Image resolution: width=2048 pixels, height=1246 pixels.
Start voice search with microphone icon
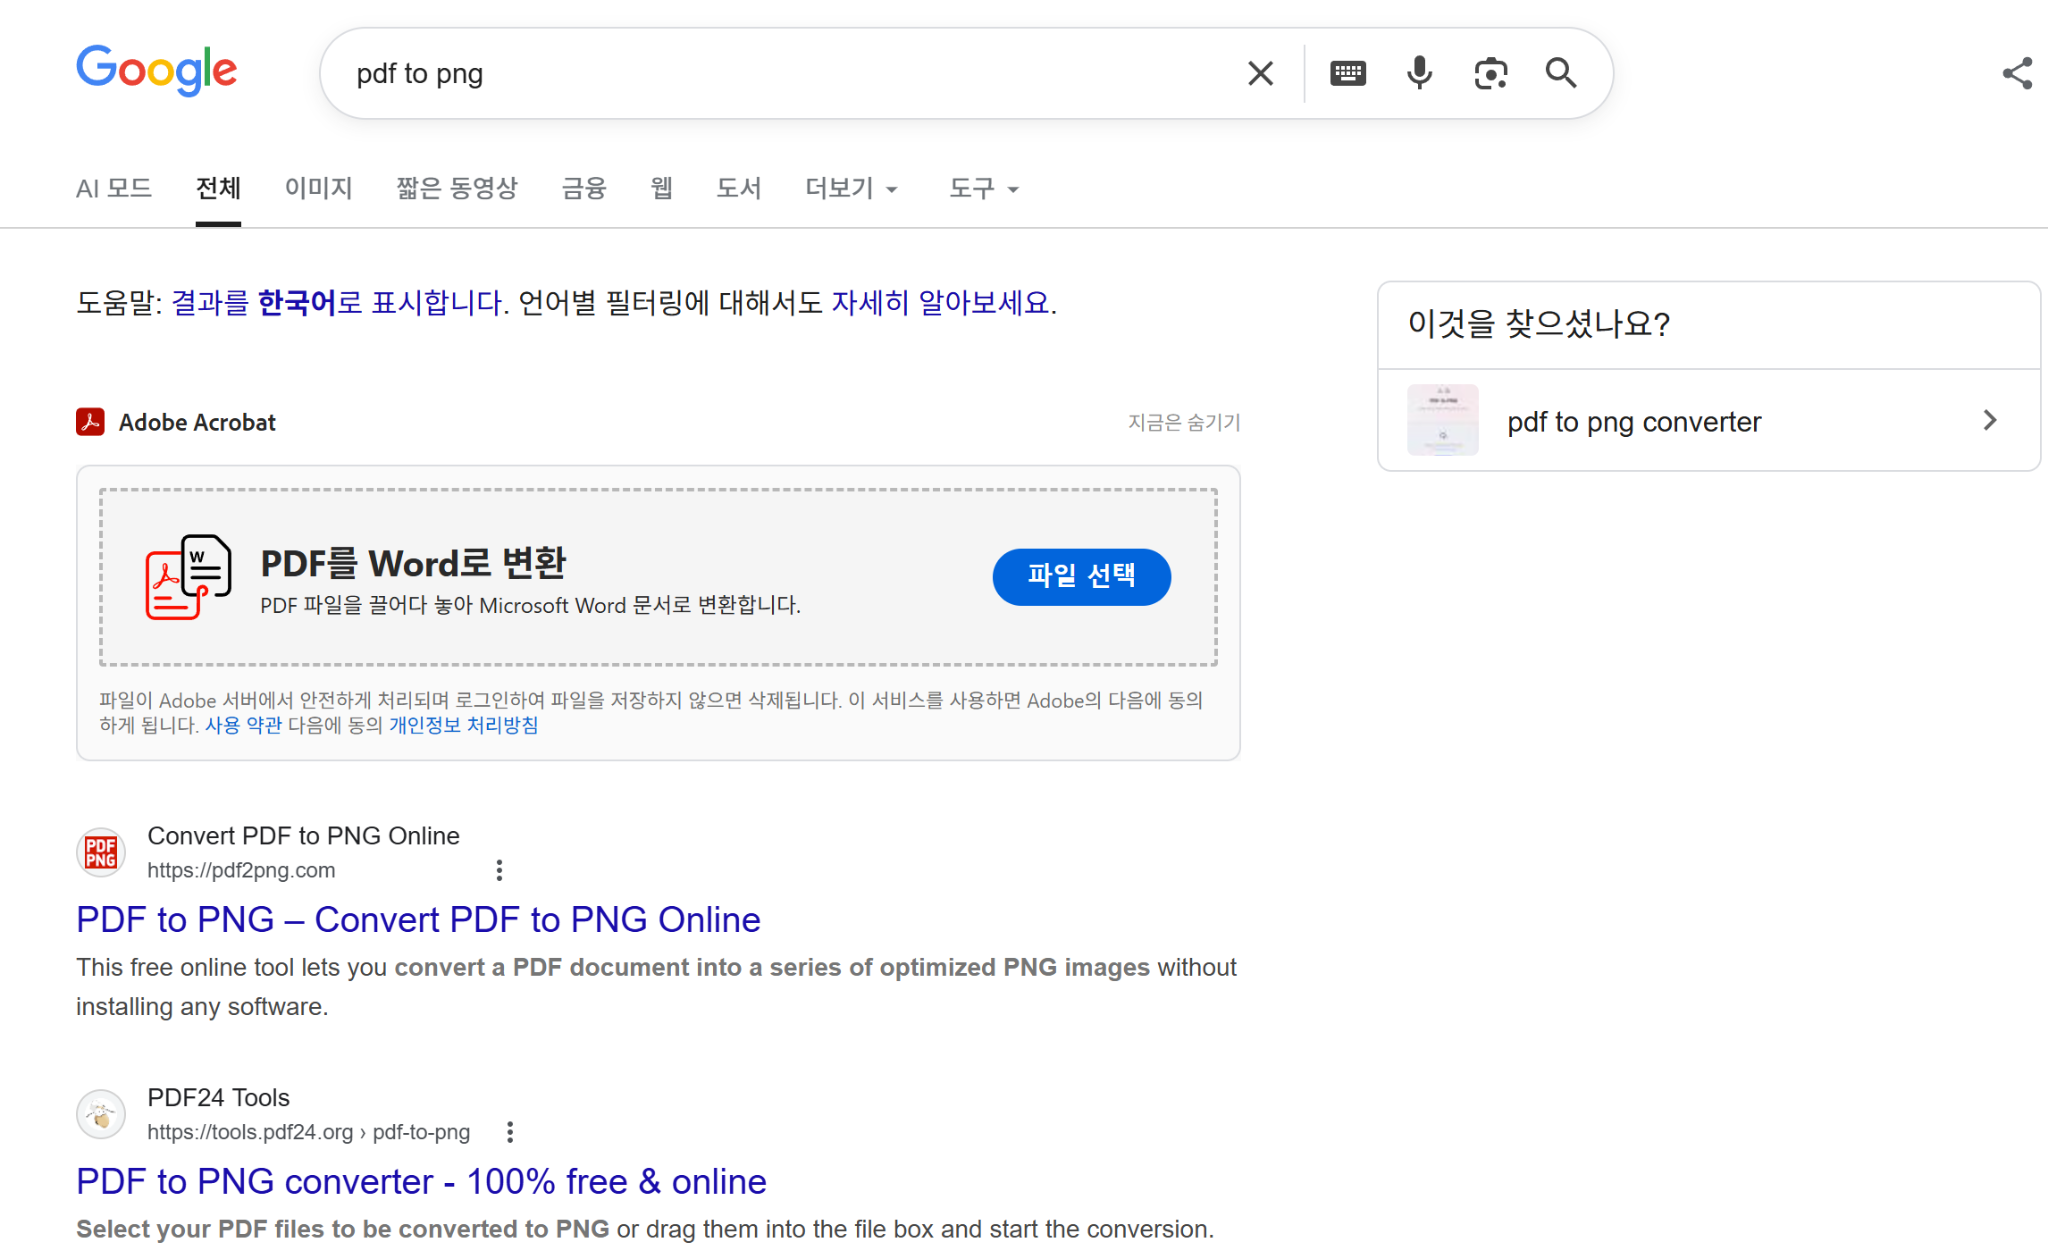pyautogui.click(x=1419, y=73)
